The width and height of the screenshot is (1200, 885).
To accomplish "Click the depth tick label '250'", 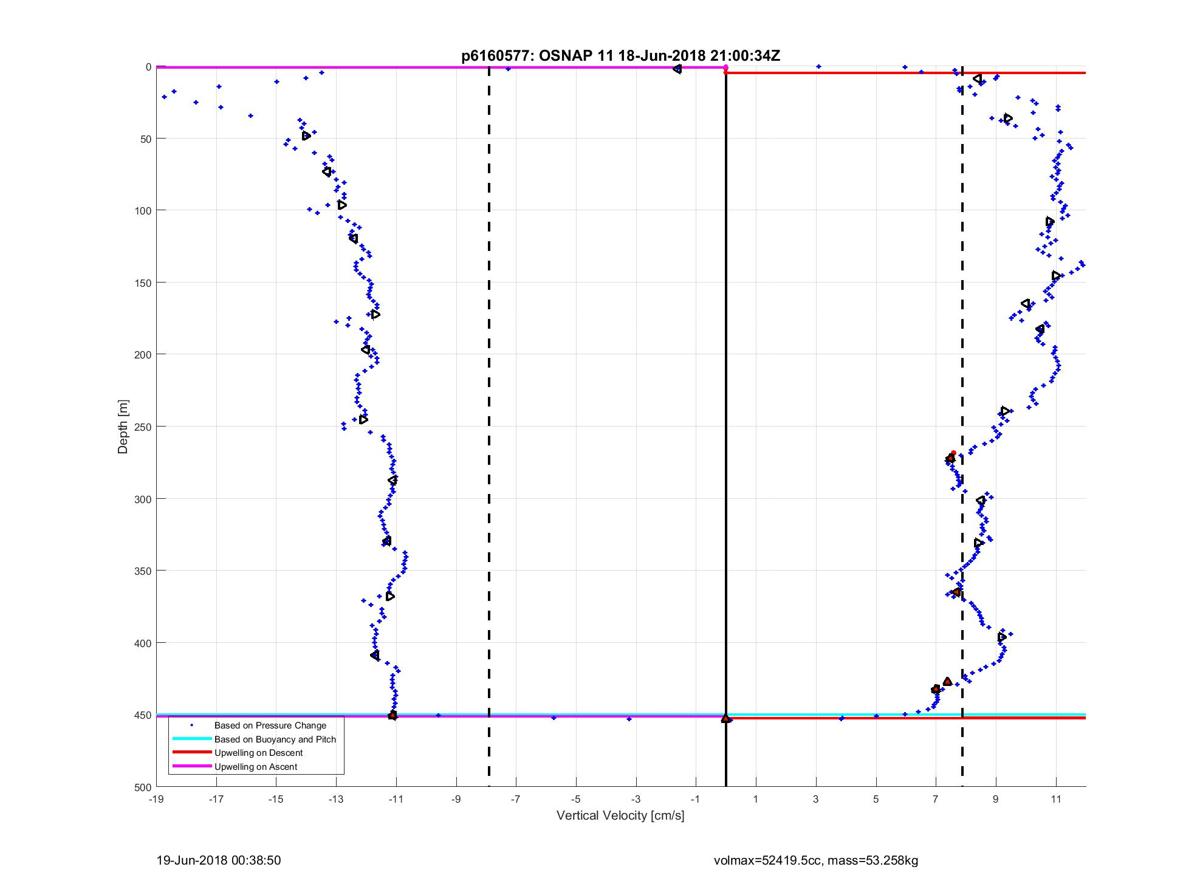I will click(142, 427).
